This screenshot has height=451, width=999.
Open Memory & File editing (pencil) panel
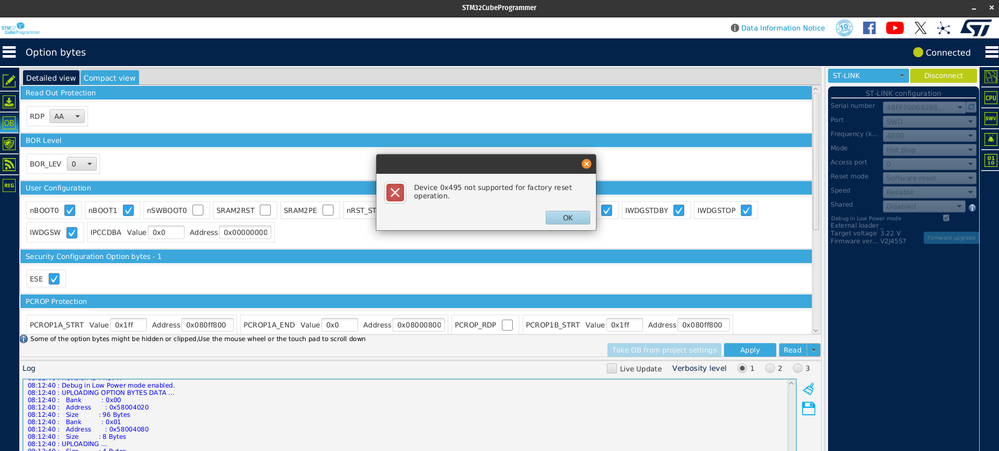[x=9, y=81]
